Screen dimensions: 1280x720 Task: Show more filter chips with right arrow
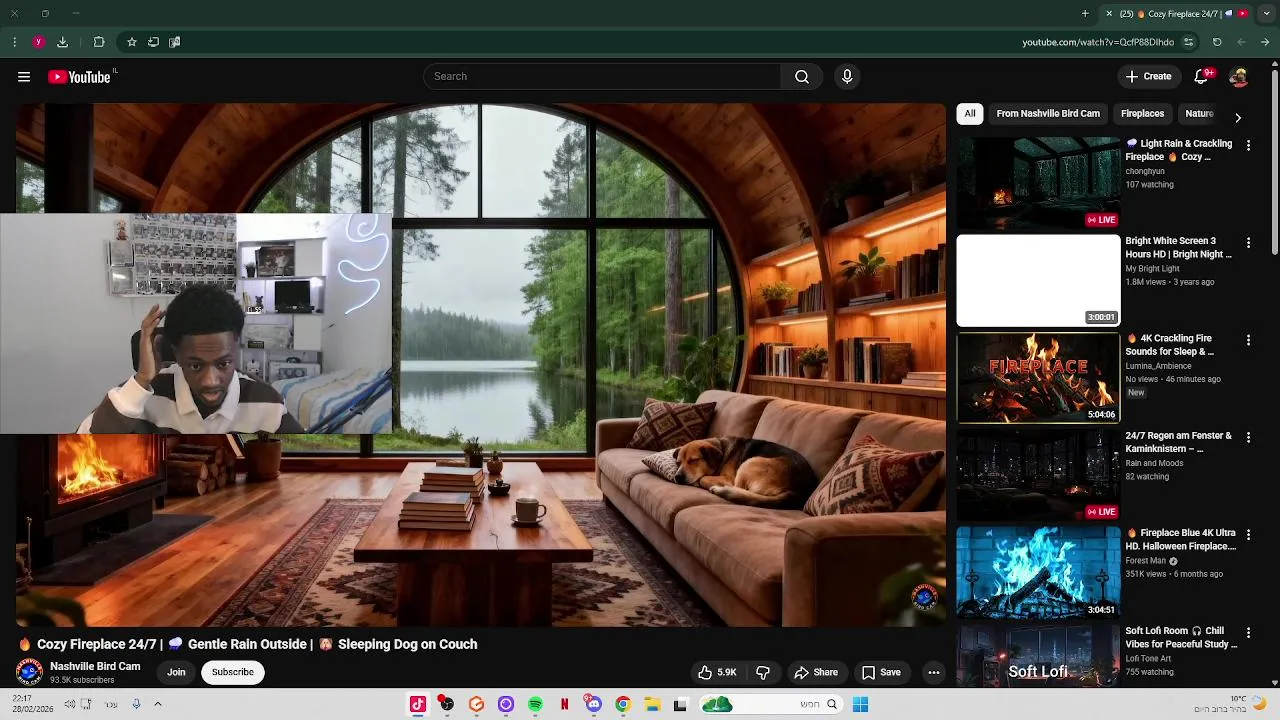point(1238,117)
